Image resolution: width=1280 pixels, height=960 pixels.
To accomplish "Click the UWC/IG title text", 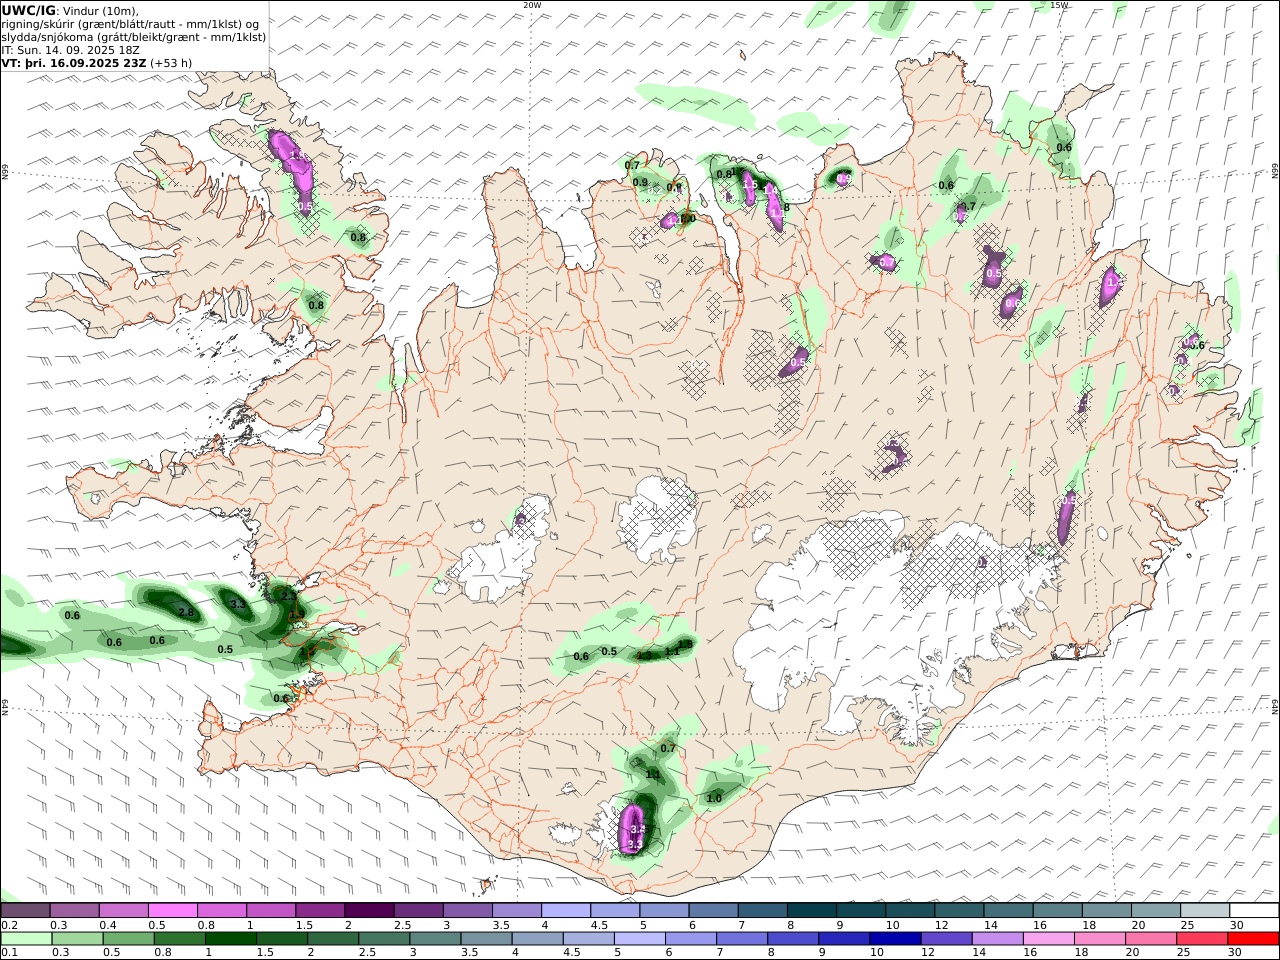I will click(28, 10).
